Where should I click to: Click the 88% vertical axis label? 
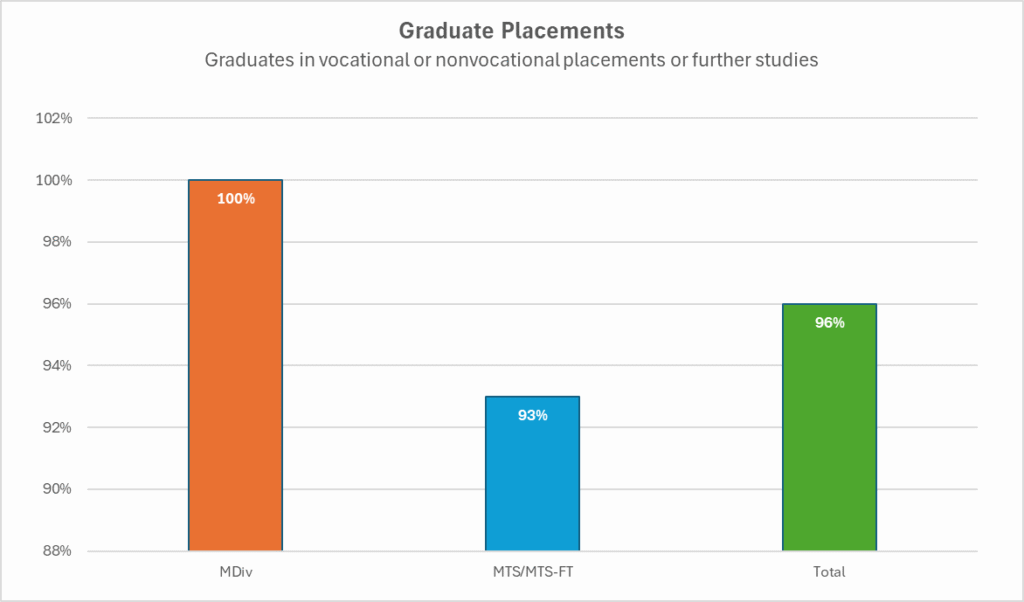(57, 551)
